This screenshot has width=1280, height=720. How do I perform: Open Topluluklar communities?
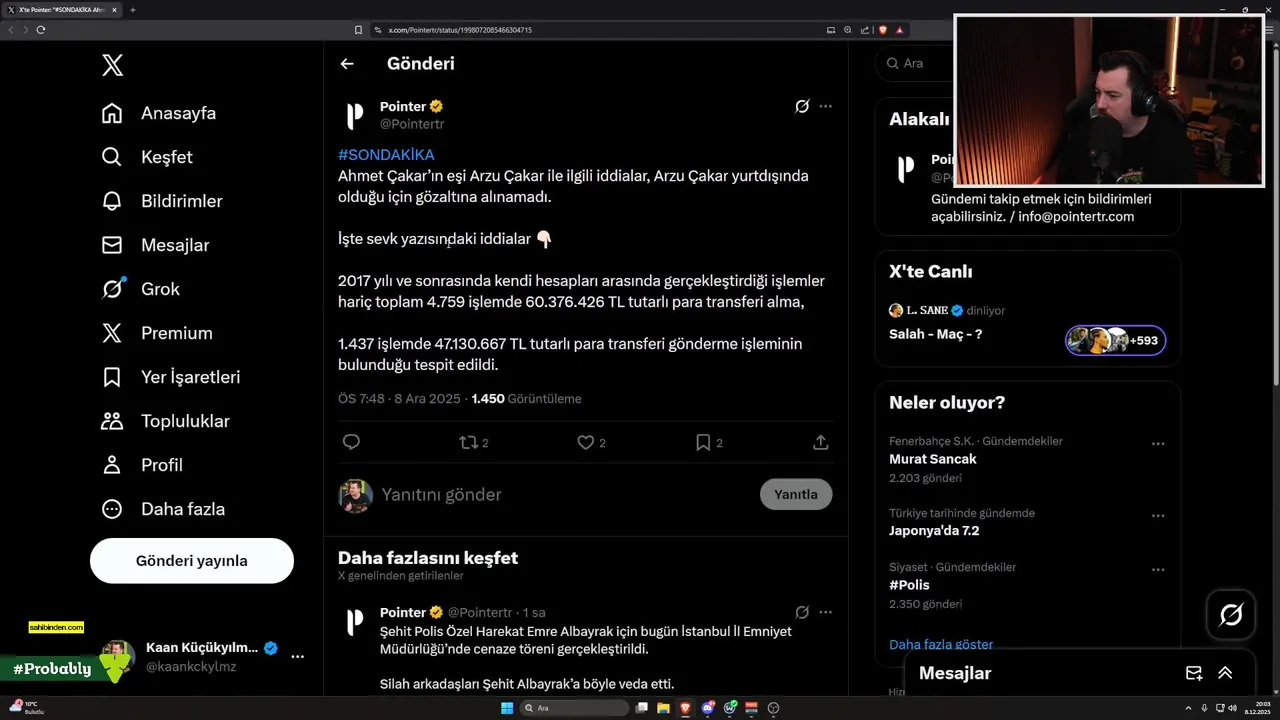166,421
